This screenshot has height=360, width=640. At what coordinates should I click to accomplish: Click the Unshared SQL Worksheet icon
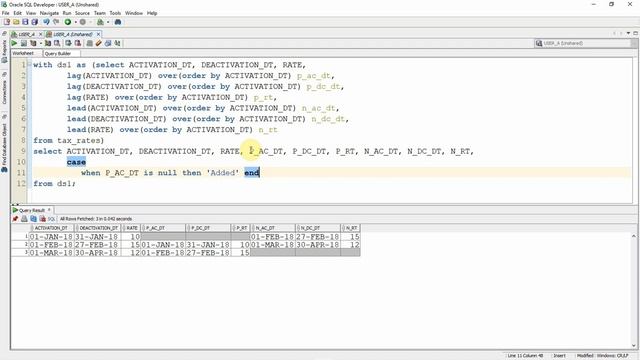pyautogui.click(x=89, y=43)
